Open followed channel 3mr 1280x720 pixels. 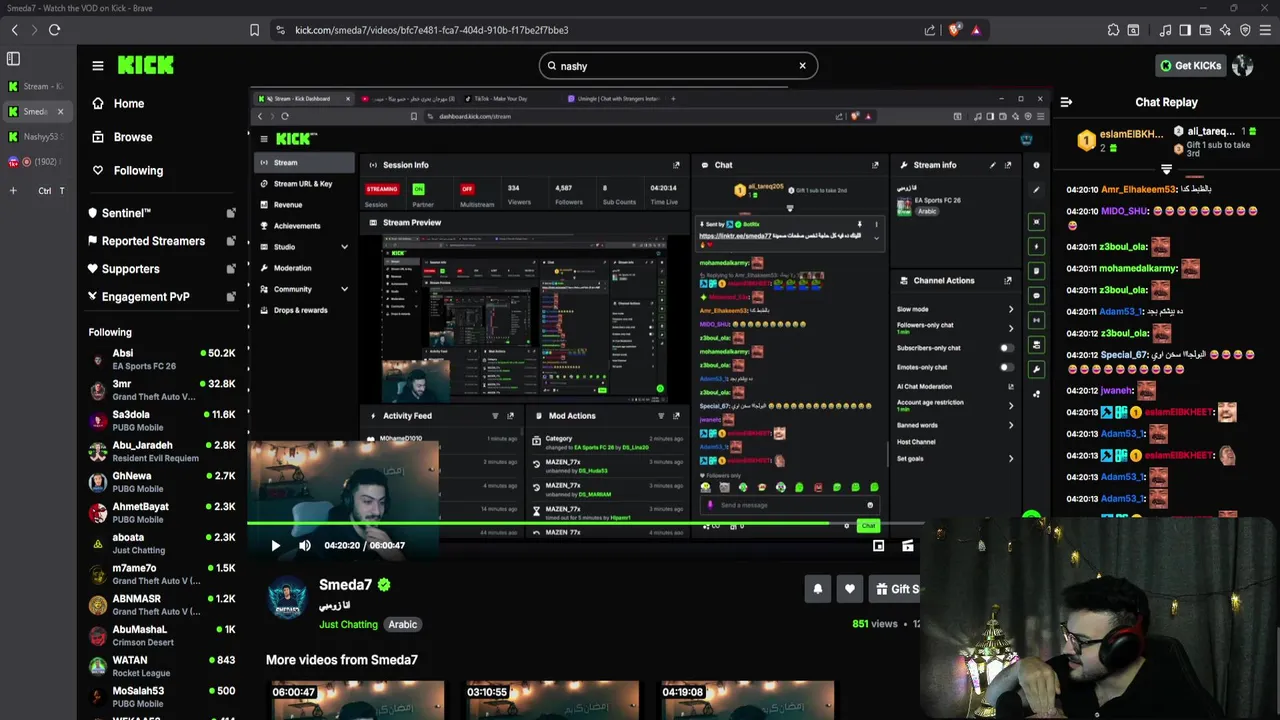(x=163, y=390)
